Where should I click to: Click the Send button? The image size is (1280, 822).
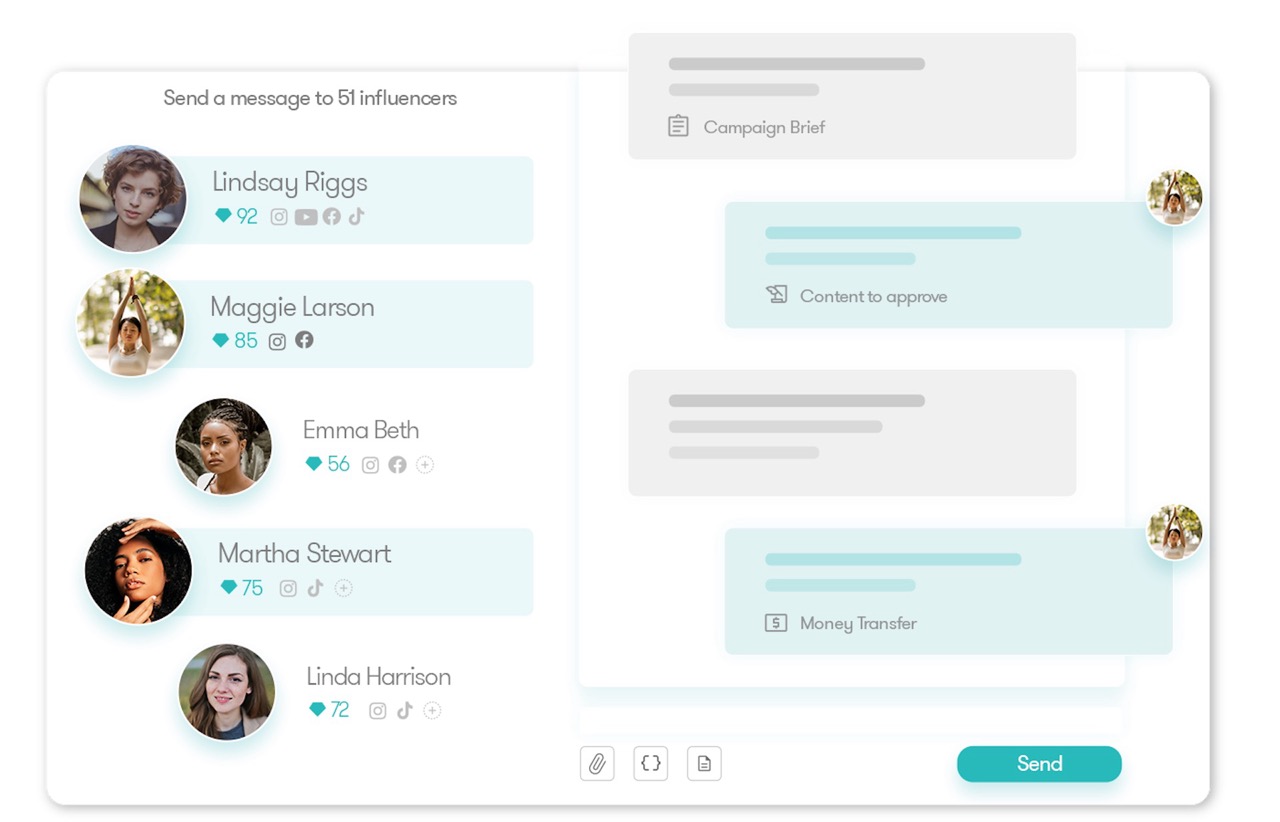pos(1039,763)
